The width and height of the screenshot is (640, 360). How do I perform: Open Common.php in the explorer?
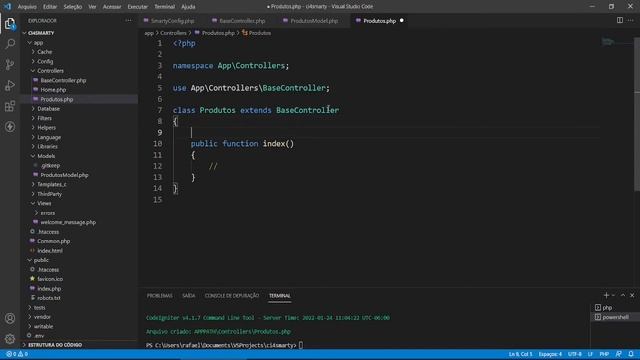tap(53, 241)
